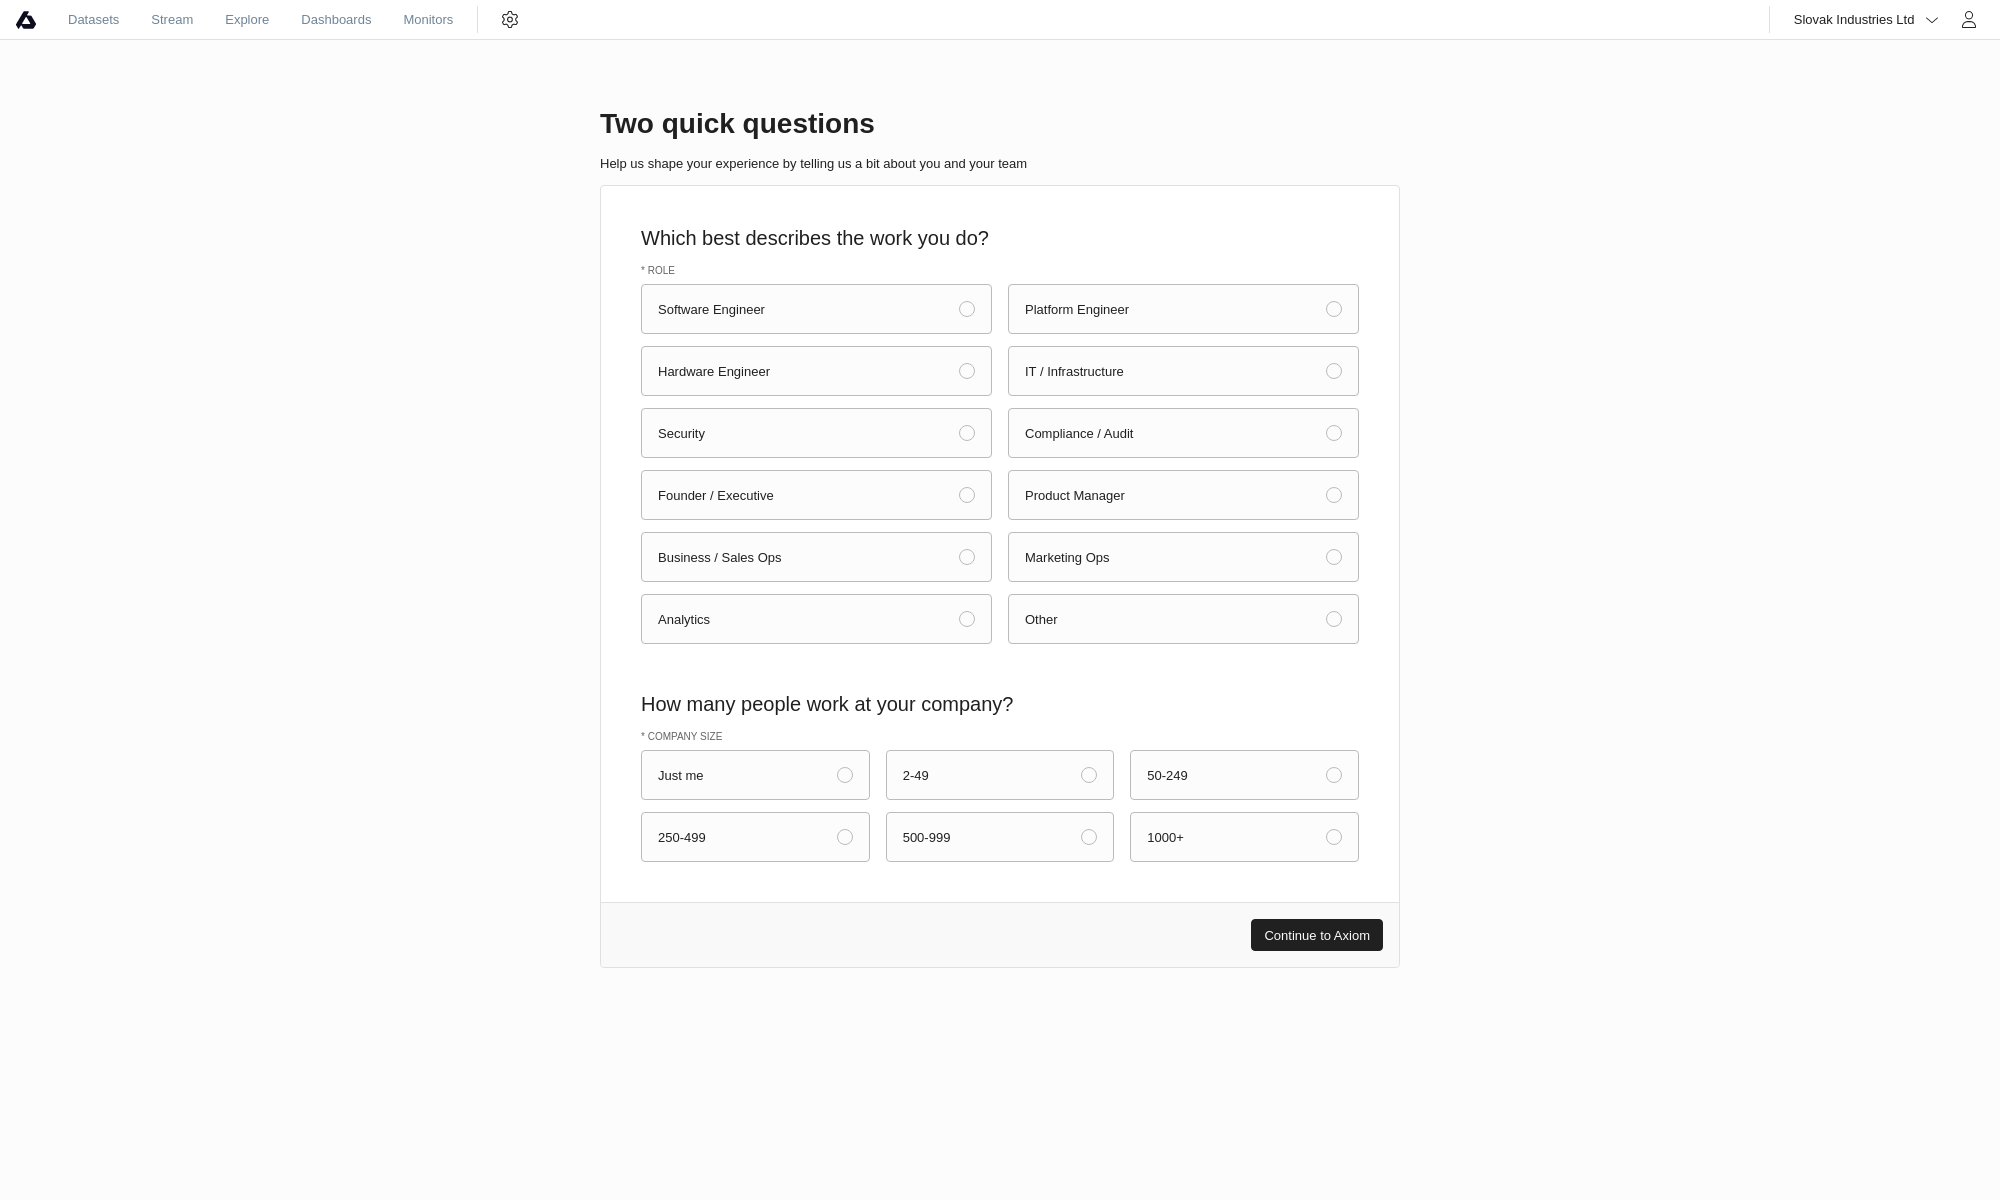Open the settings gear icon
Image resolution: width=2000 pixels, height=1200 pixels.
pos(510,20)
